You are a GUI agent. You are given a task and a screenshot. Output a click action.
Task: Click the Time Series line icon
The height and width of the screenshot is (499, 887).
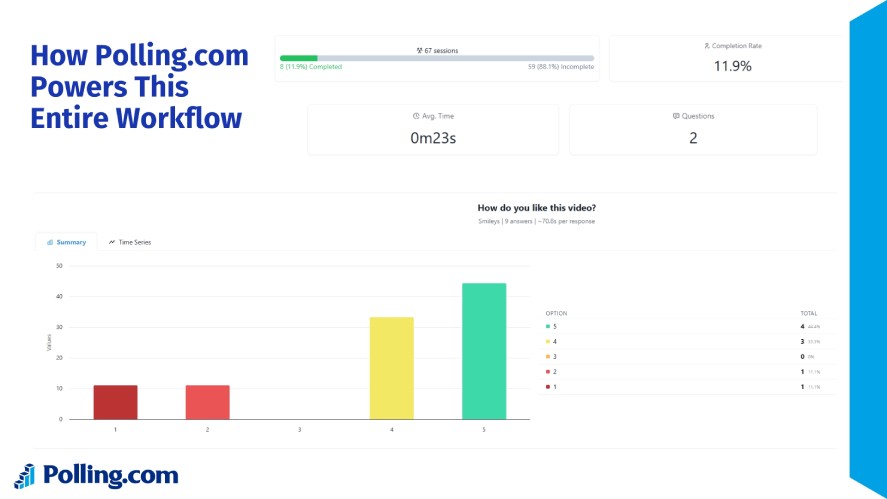click(x=112, y=242)
